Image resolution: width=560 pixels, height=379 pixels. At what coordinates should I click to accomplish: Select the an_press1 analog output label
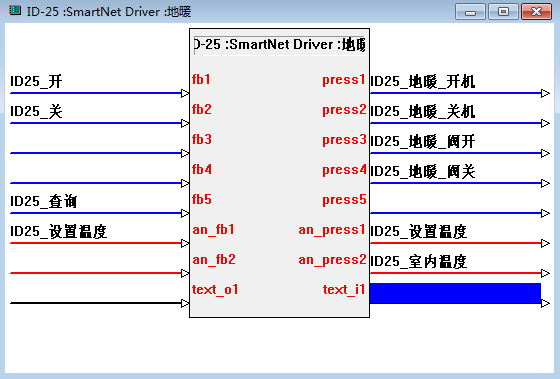[332, 230]
